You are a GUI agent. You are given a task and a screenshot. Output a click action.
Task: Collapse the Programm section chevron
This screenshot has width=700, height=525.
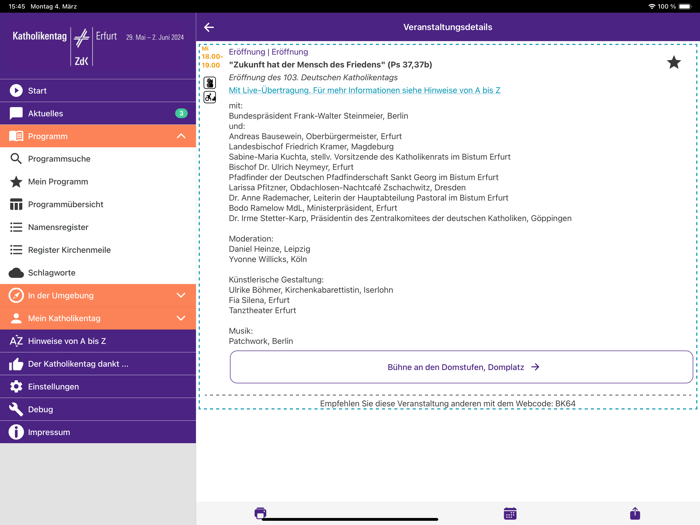(x=181, y=136)
